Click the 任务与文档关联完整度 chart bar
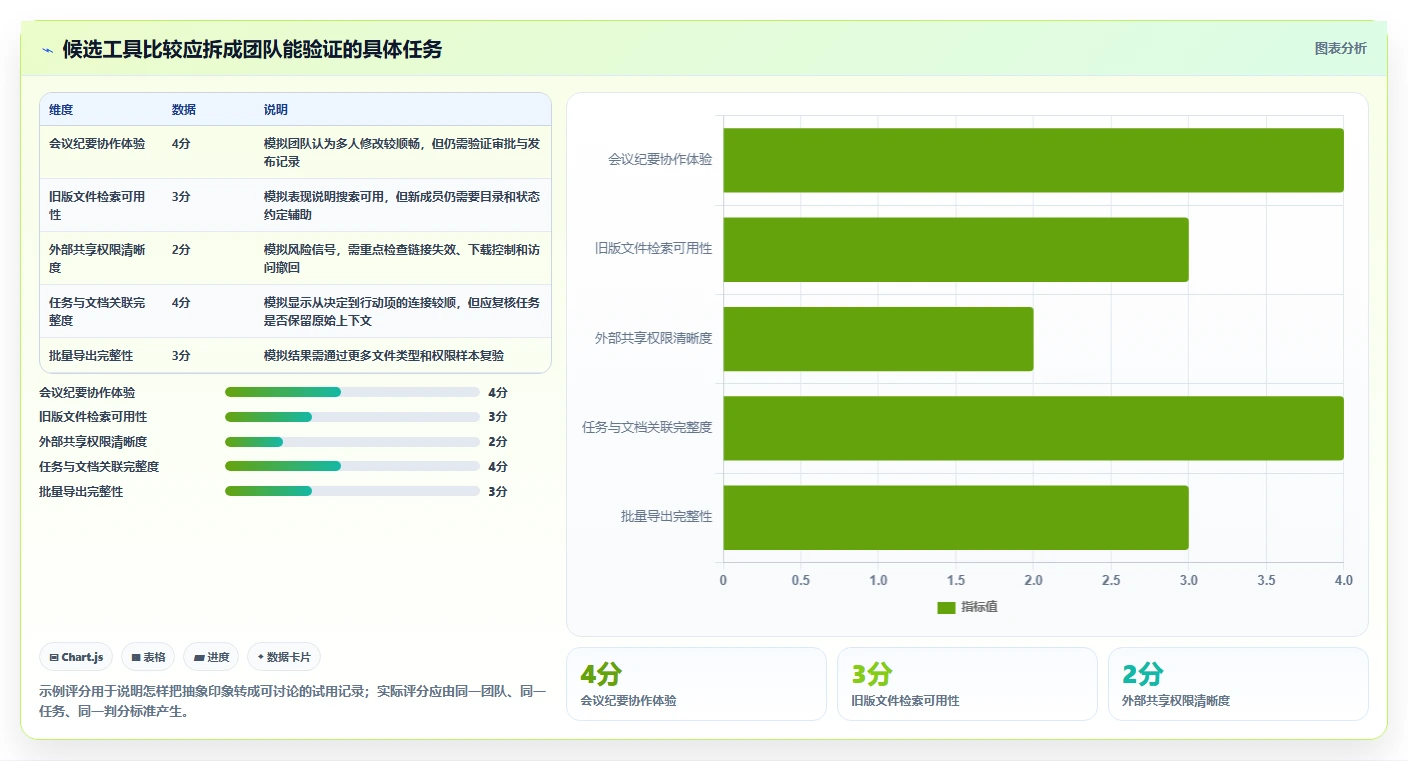 click(1033, 428)
